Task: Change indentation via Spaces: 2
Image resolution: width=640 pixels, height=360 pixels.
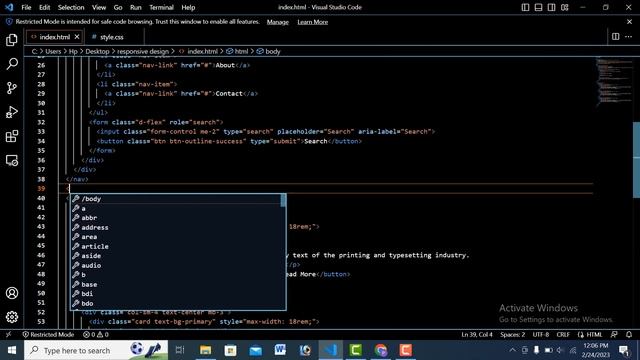Action: pyautogui.click(x=513, y=334)
